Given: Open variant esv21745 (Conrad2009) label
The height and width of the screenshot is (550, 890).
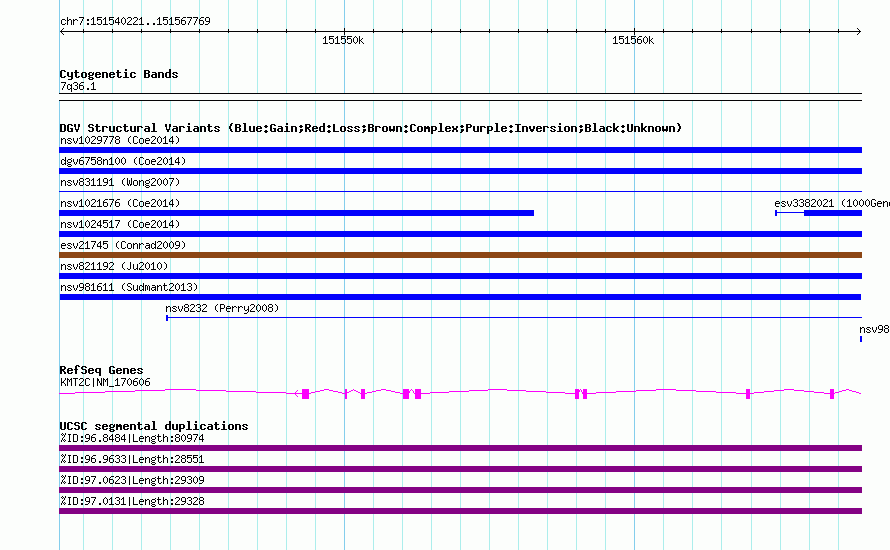Looking at the screenshot, I should (x=123, y=245).
